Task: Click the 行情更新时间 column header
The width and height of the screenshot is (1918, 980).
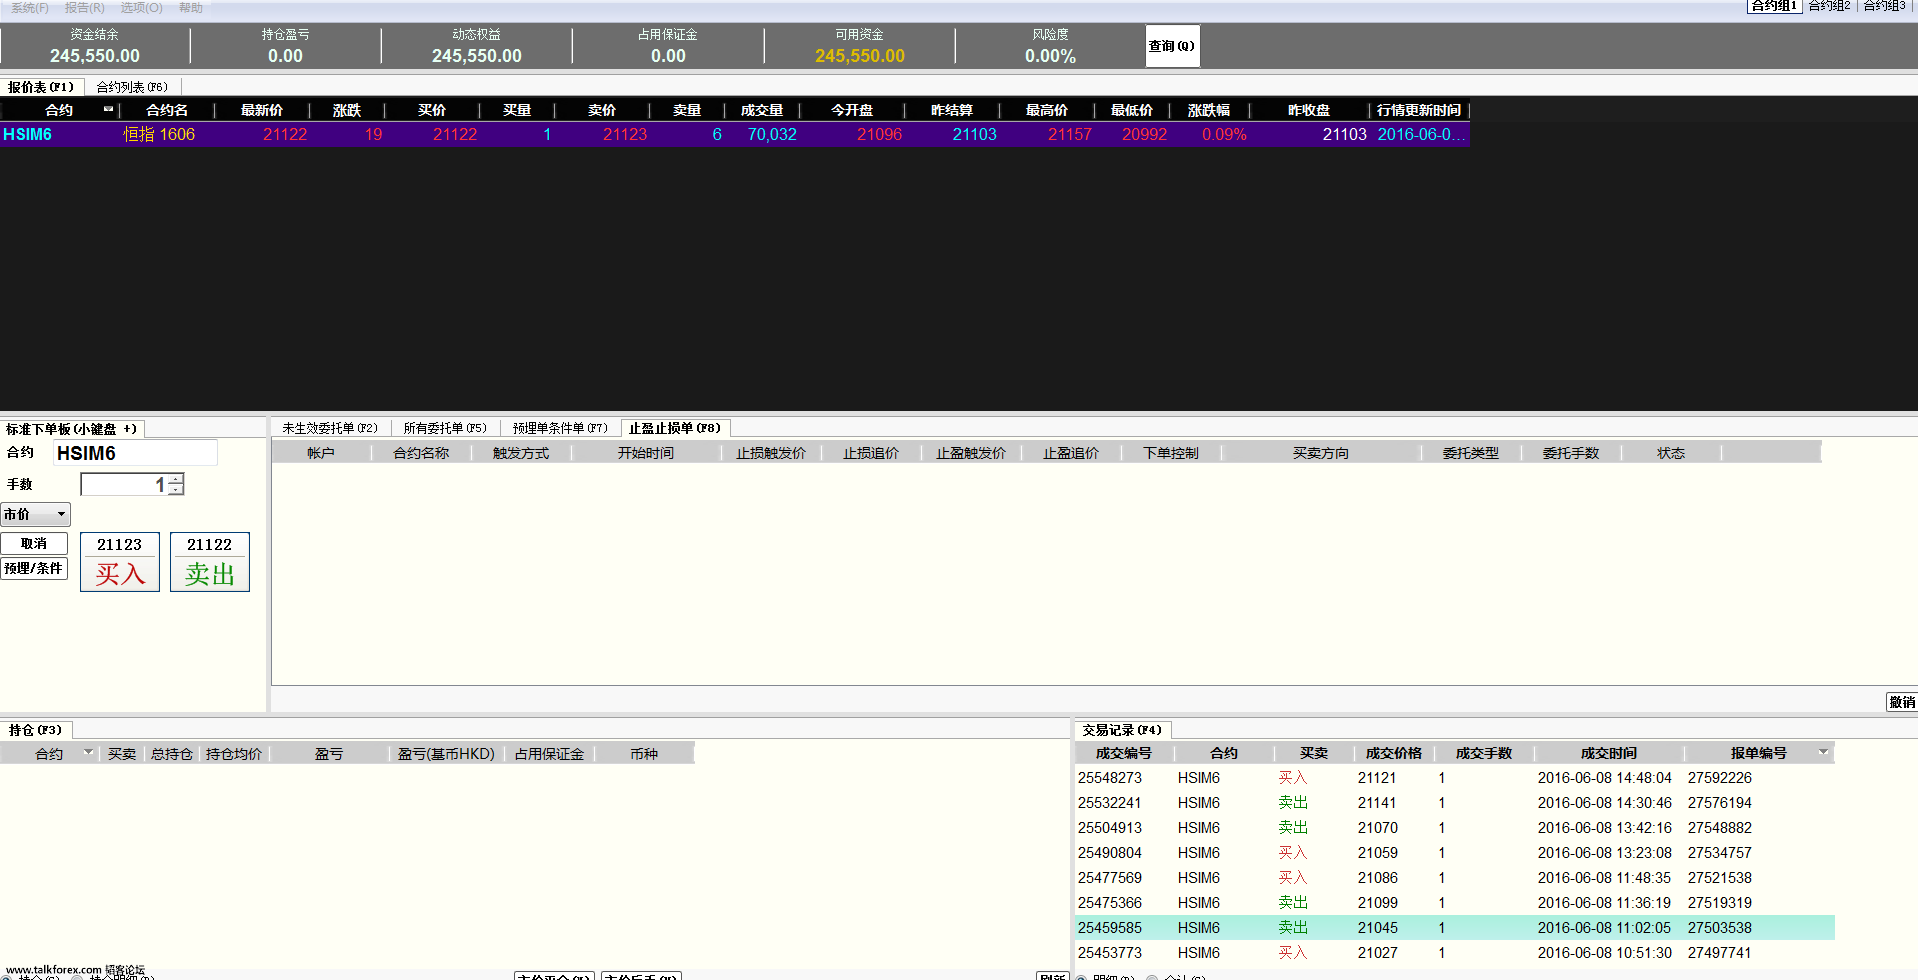Action: click(x=1418, y=110)
